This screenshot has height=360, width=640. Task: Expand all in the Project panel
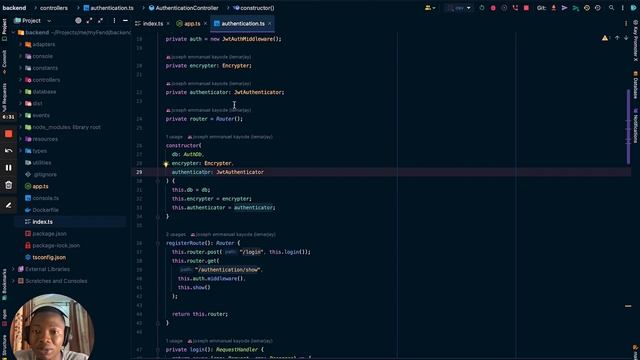89,20
